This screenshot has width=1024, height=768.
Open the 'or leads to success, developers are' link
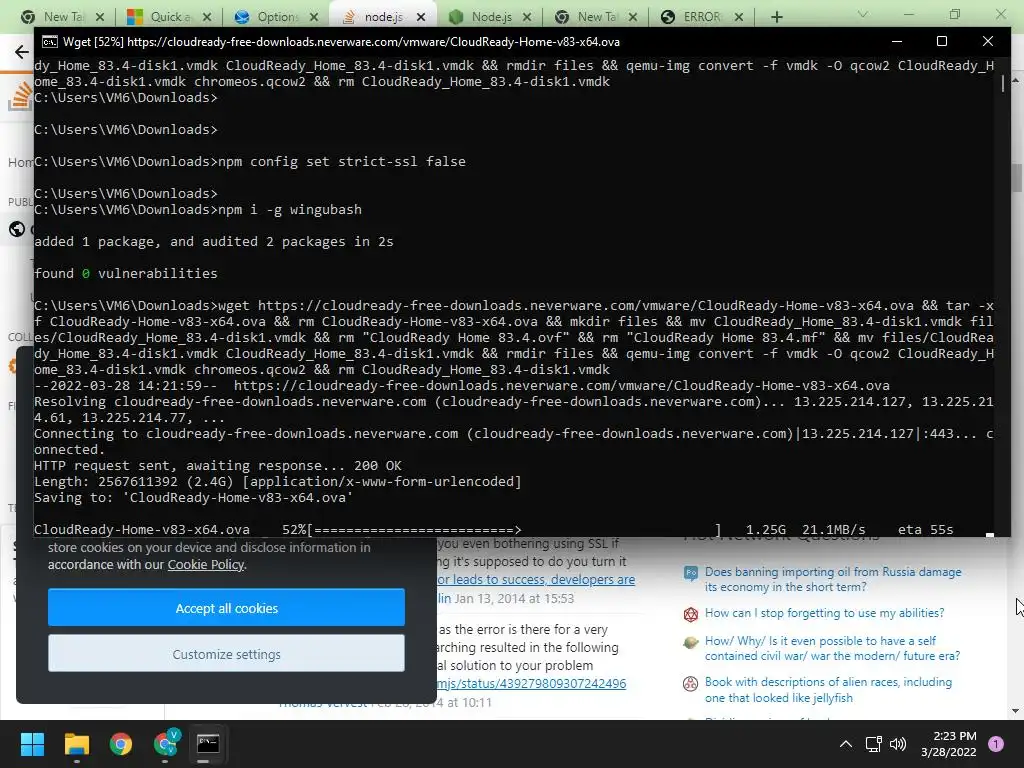pyautogui.click(x=536, y=580)
